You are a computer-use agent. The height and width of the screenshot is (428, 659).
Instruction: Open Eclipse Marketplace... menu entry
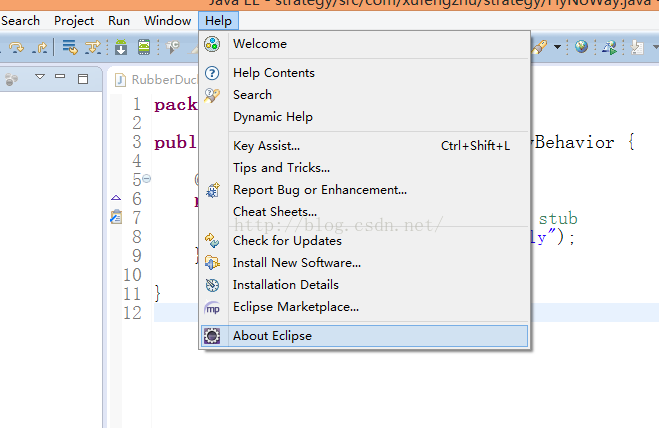pos(364,306)
